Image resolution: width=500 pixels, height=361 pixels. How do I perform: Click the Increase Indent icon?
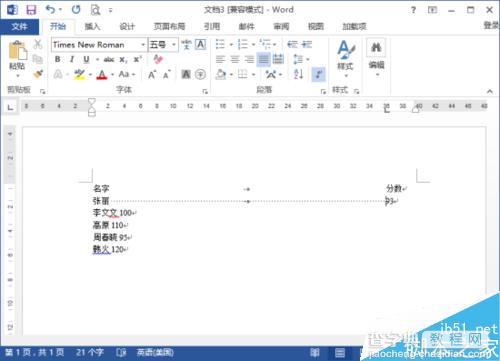(307, 44)
